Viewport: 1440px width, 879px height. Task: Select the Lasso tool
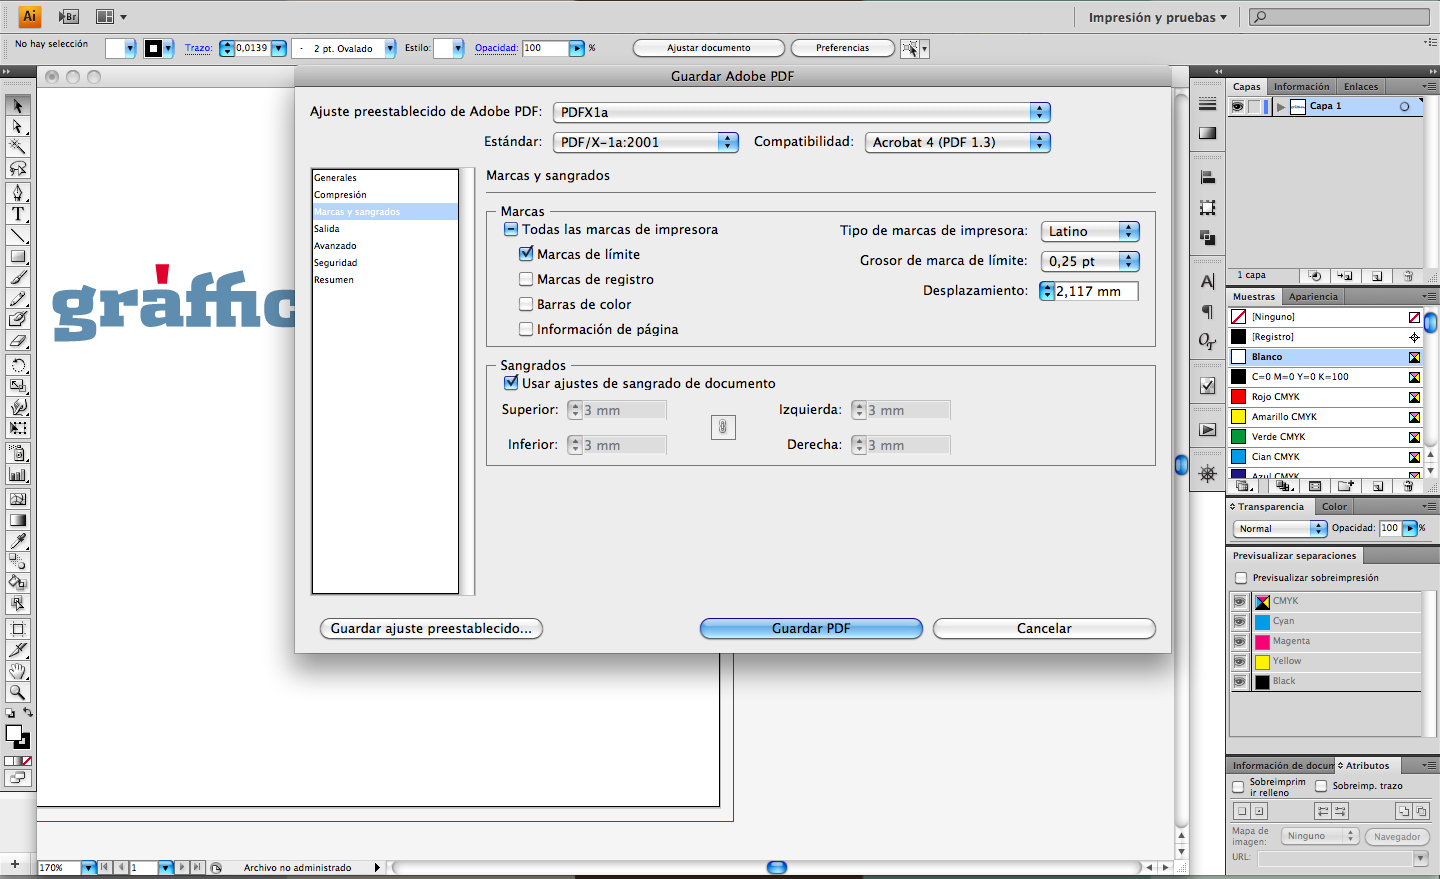[18, 168]
